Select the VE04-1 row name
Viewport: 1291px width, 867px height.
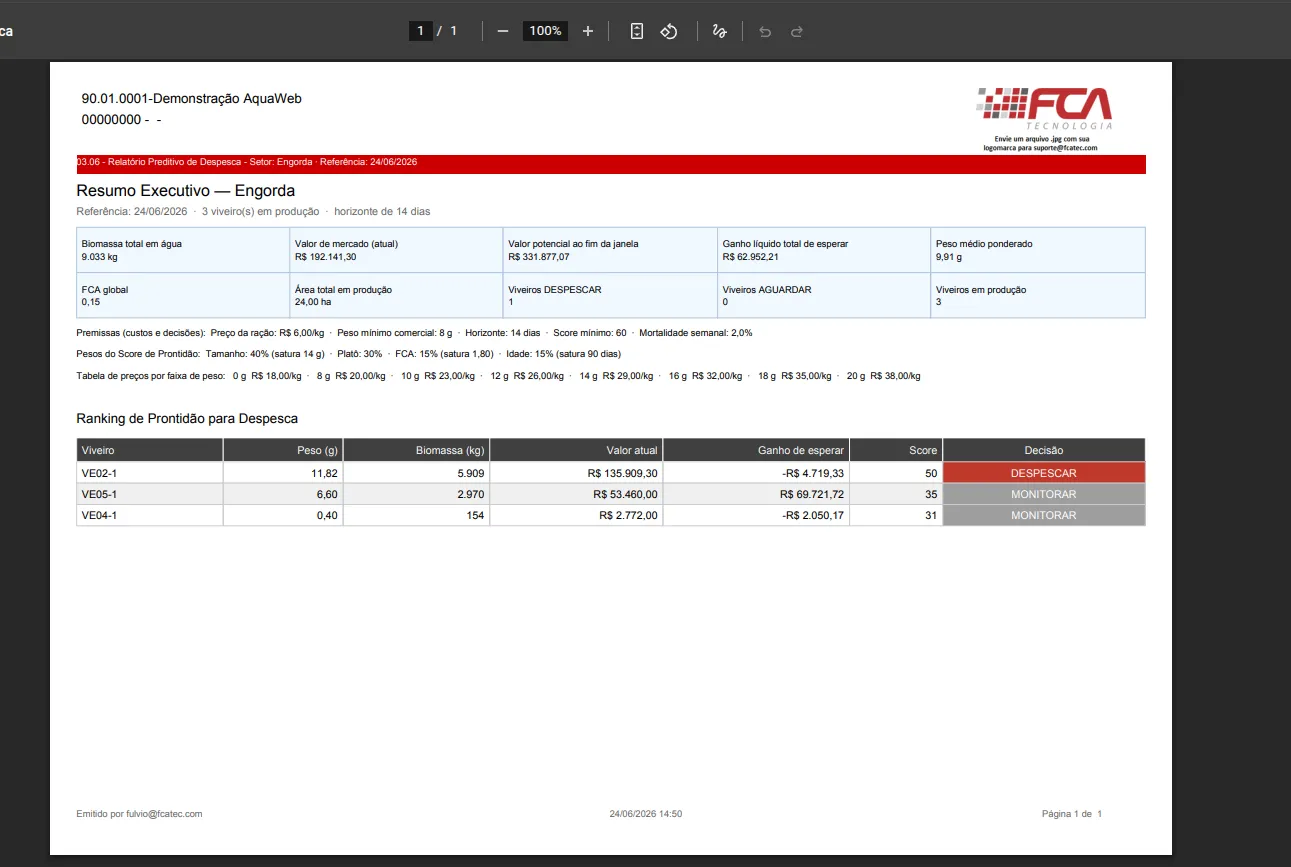click(x=99, y=515)
